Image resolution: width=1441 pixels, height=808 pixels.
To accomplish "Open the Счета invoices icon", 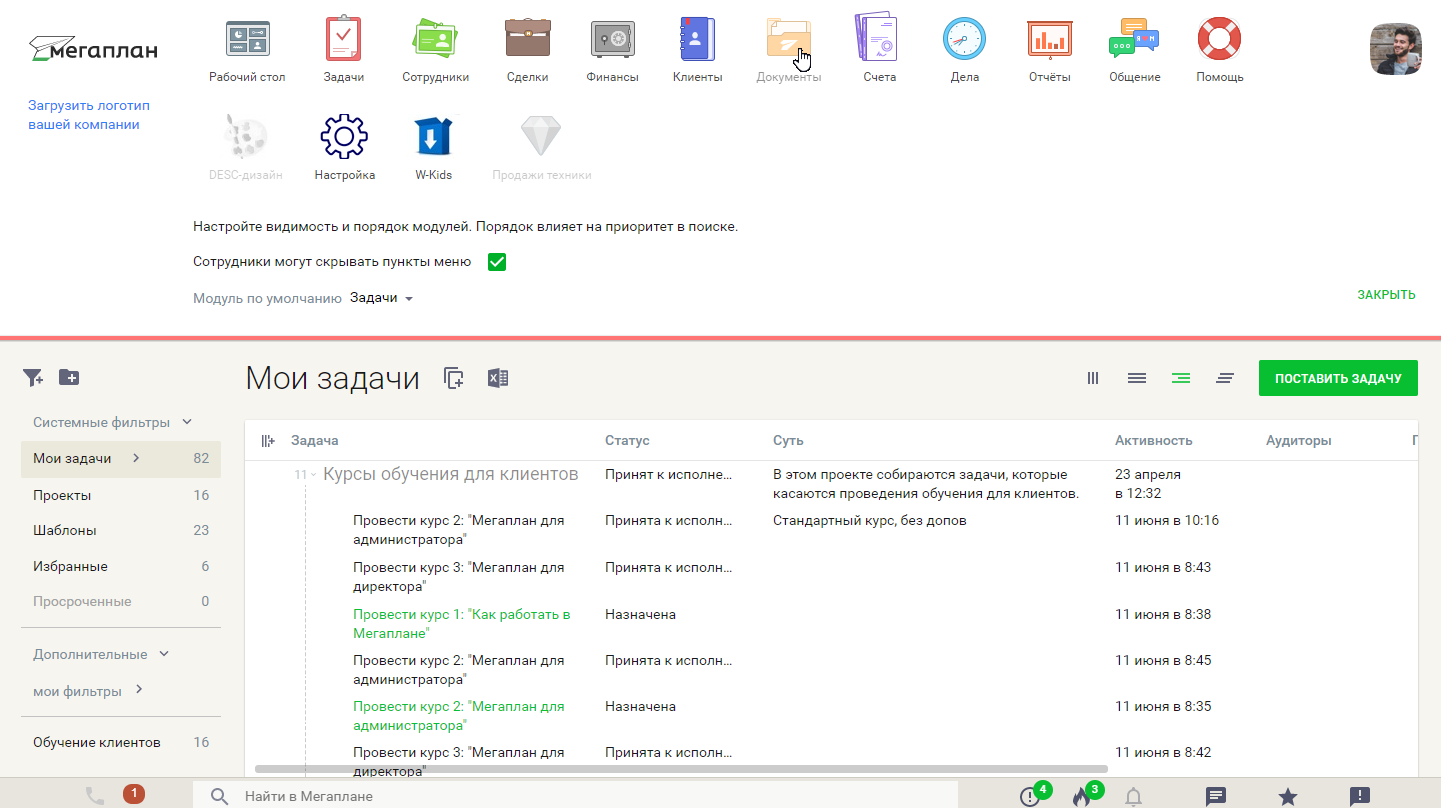I will (x=879, y=38).
